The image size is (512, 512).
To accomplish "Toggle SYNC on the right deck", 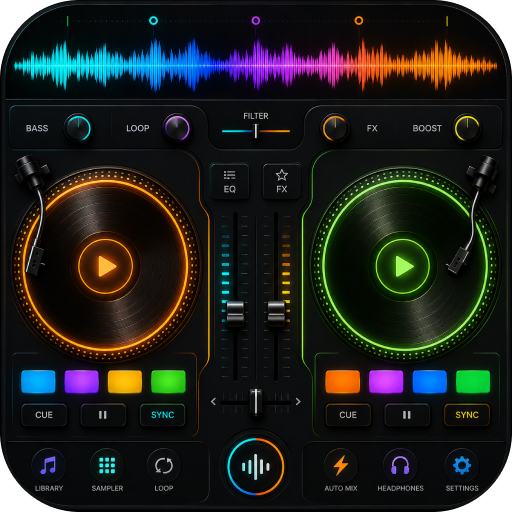I will pos(467,415).
